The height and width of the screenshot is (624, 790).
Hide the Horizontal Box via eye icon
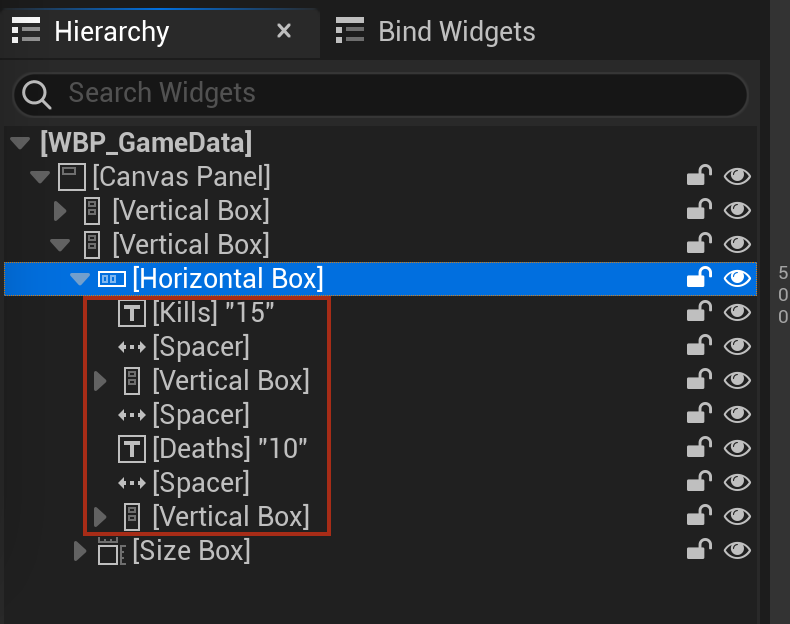(737, 279)
